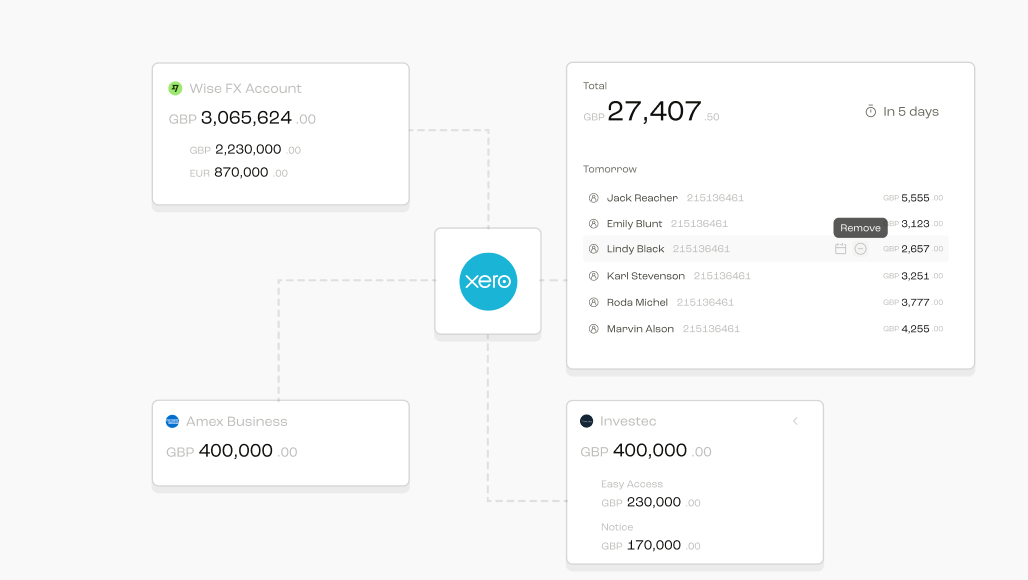Screen dimensions: 1028x580
Task: Select the Emily Blunt payee row
Action: click(765, 223)
